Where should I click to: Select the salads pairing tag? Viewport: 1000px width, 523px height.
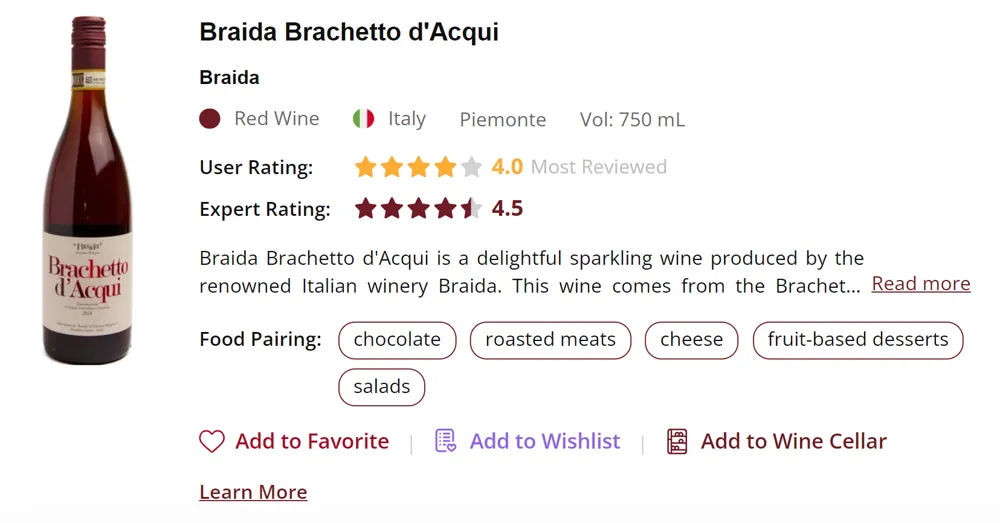tap(381, 387)
